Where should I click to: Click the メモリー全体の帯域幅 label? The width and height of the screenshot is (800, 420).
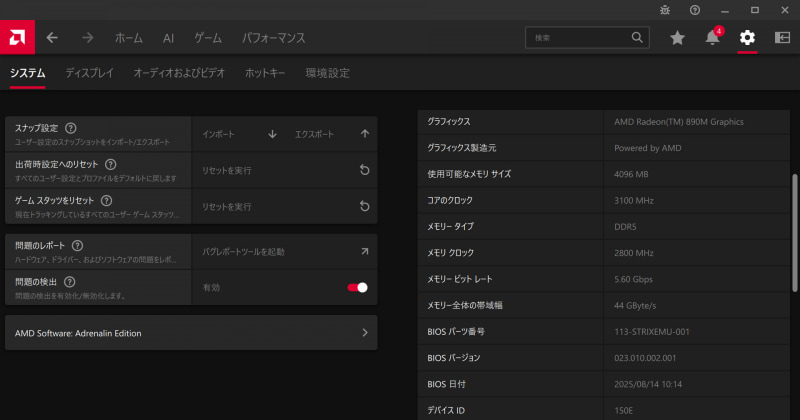[465, 306]
